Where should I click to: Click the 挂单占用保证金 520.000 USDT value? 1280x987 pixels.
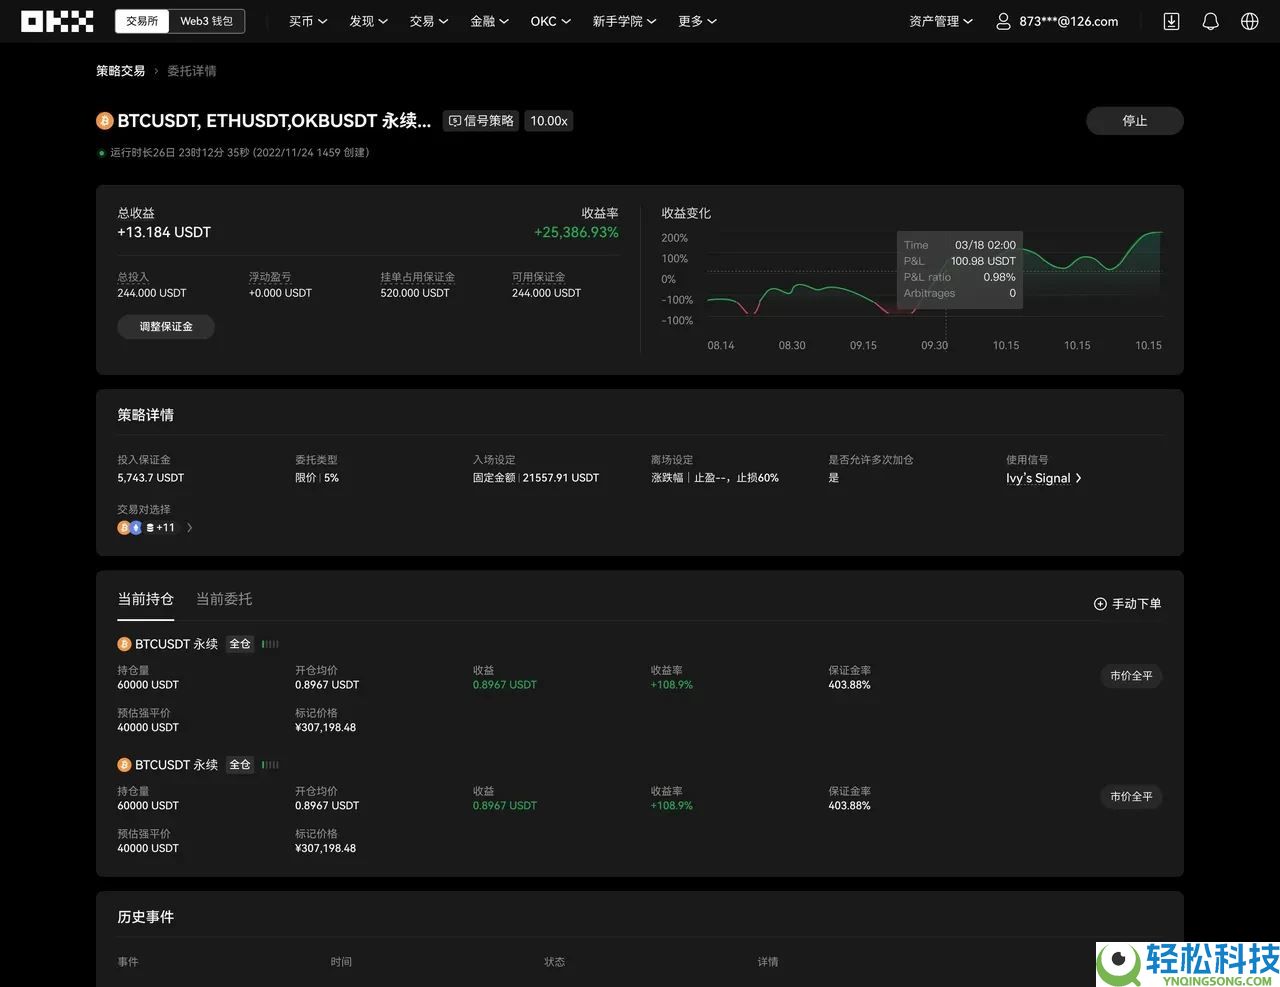[x=415, y=294]
